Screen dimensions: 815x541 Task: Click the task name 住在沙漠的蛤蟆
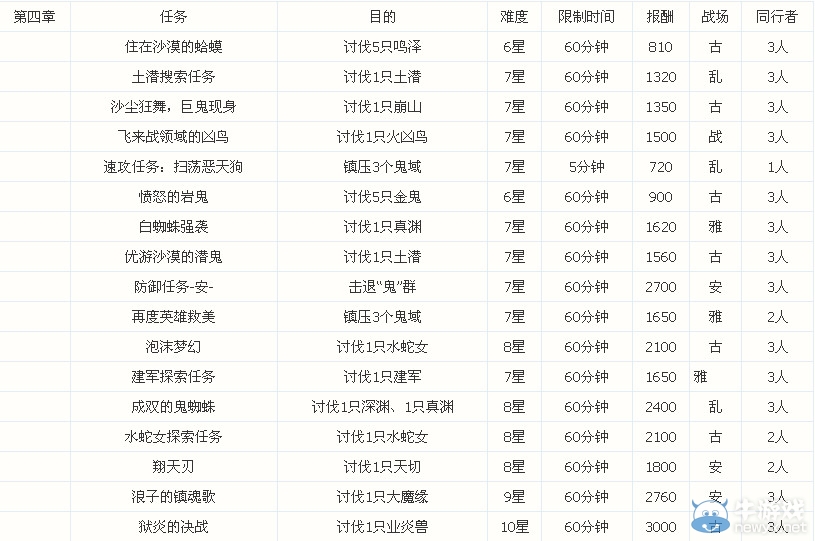173,47
